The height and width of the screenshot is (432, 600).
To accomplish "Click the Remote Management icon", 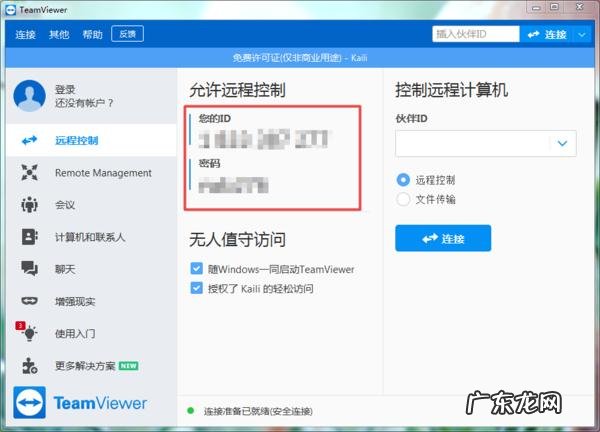I will (x=29, y=173).
